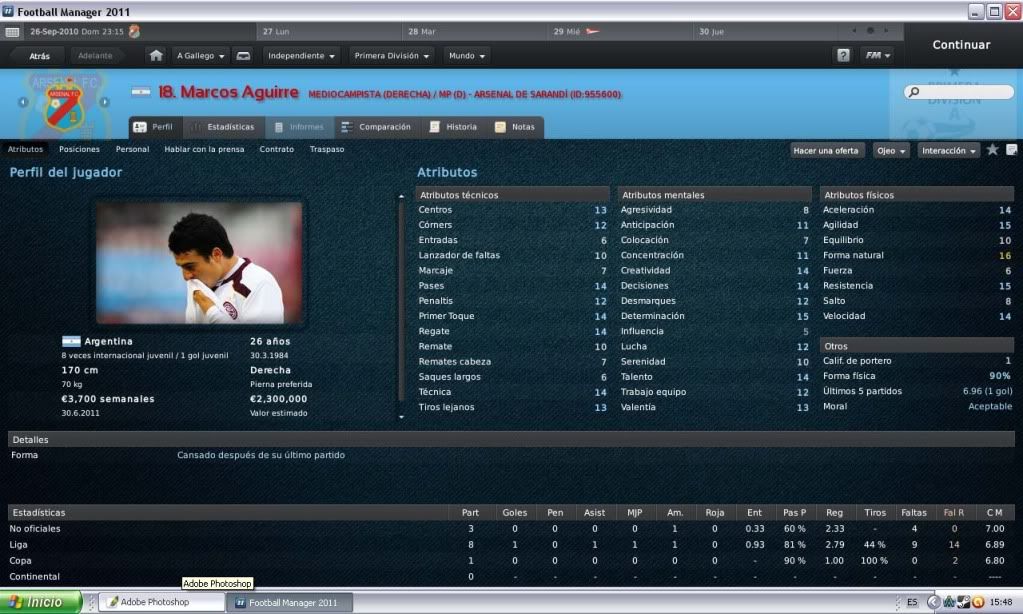Open the Mundo dropdown menu
1023x614 pixels.
coord(466,56)
